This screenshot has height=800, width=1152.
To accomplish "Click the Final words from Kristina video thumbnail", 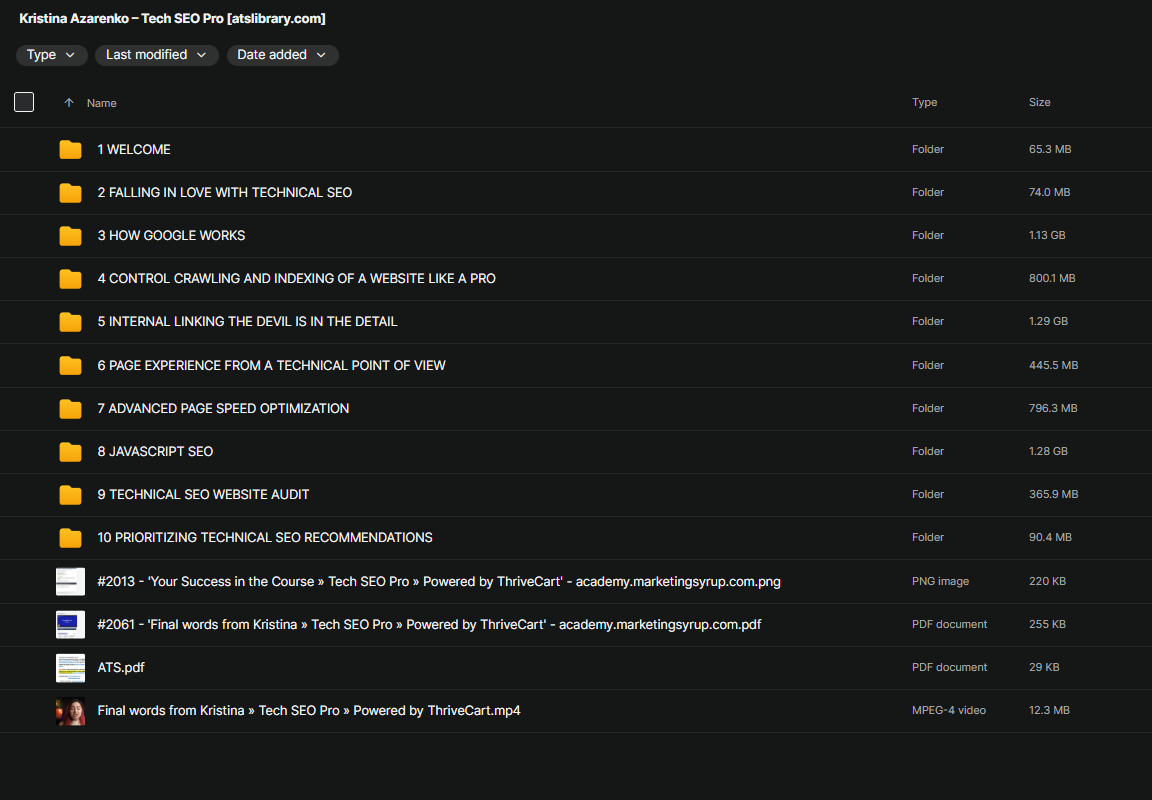I will [x=71, y=711].
